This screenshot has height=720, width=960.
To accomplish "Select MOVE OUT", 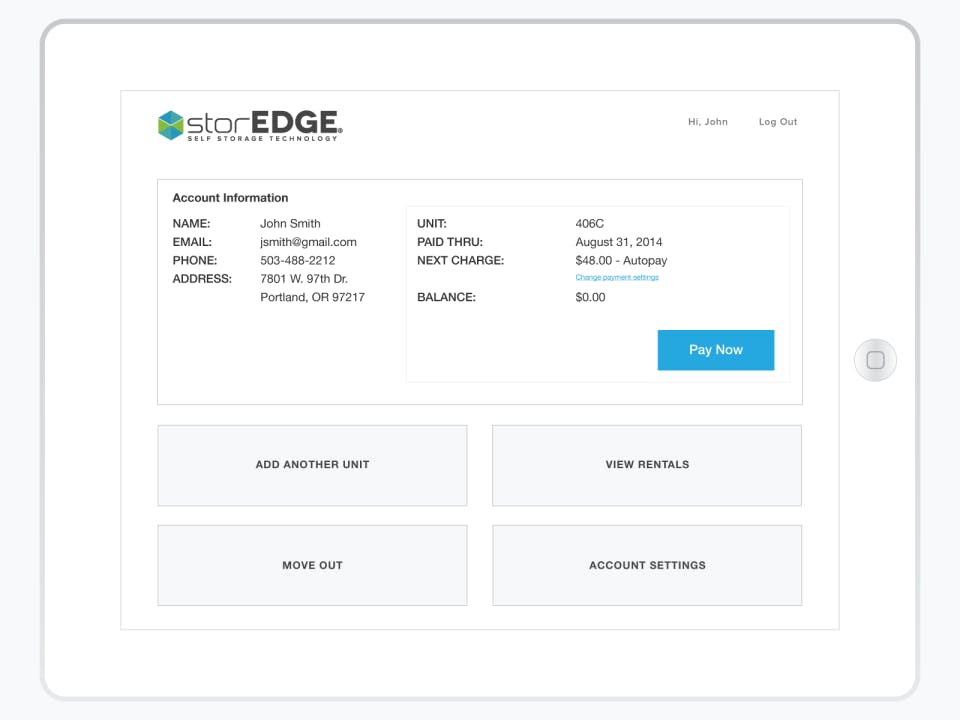I will click(x=312, y=564).
